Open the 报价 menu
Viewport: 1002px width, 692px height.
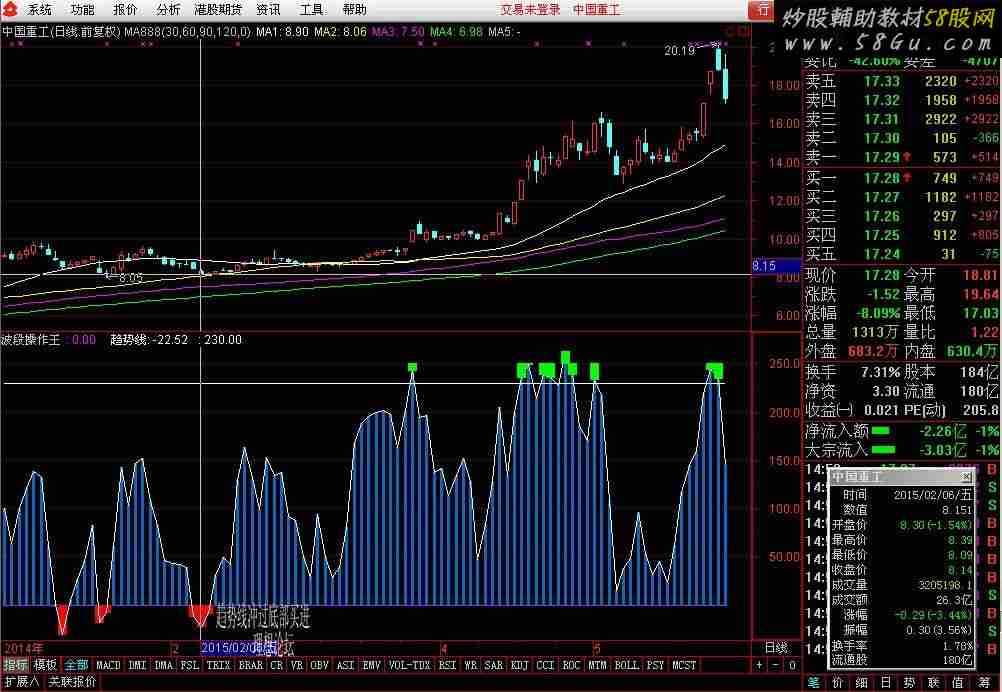(125, 10)
